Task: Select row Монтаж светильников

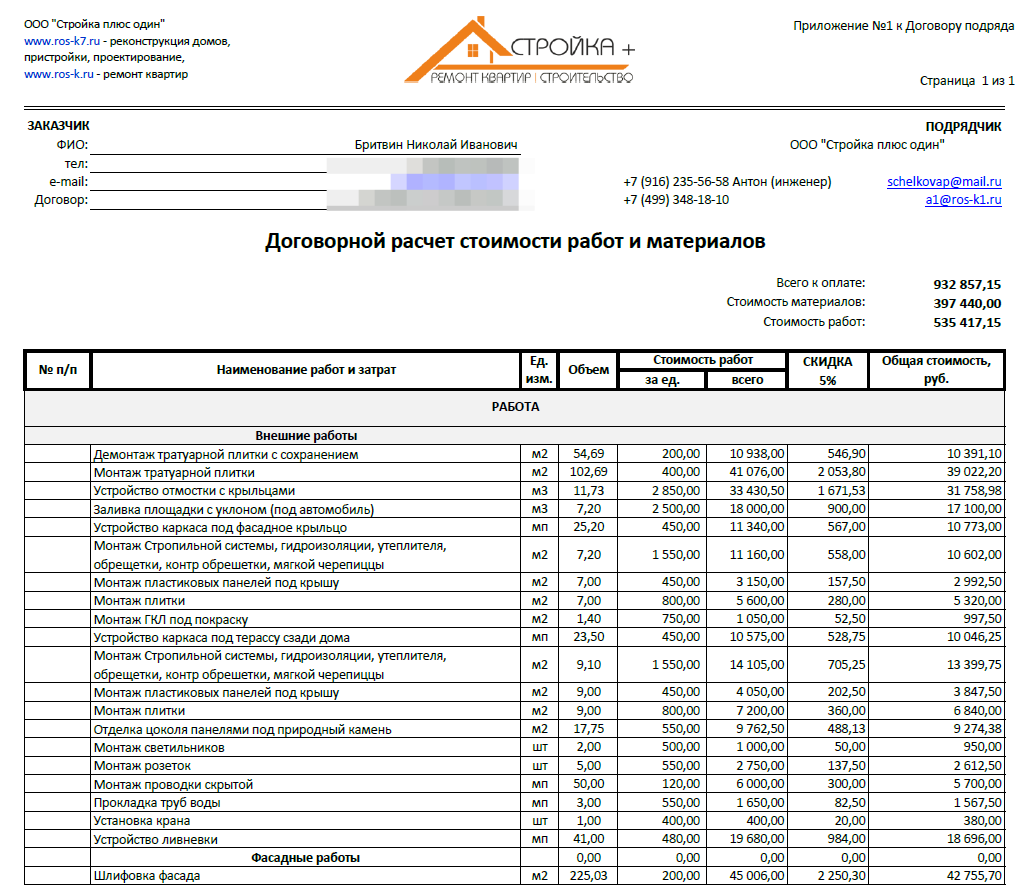Action: coord(515,747)
